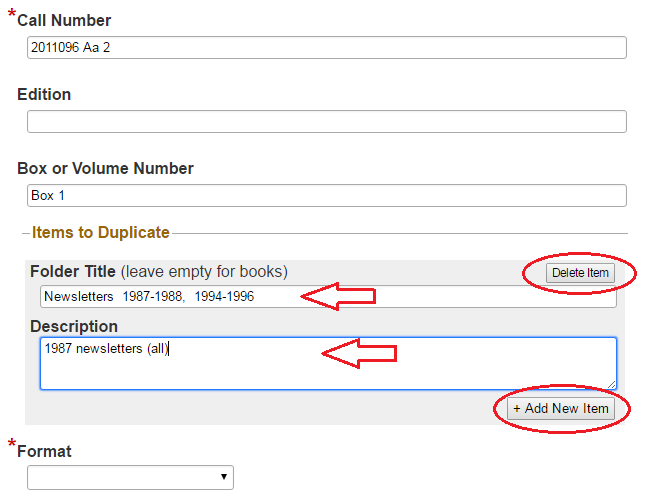Click the + Add New Item button
This screenshot has height=499, width=650.
(x=561, y=409)
